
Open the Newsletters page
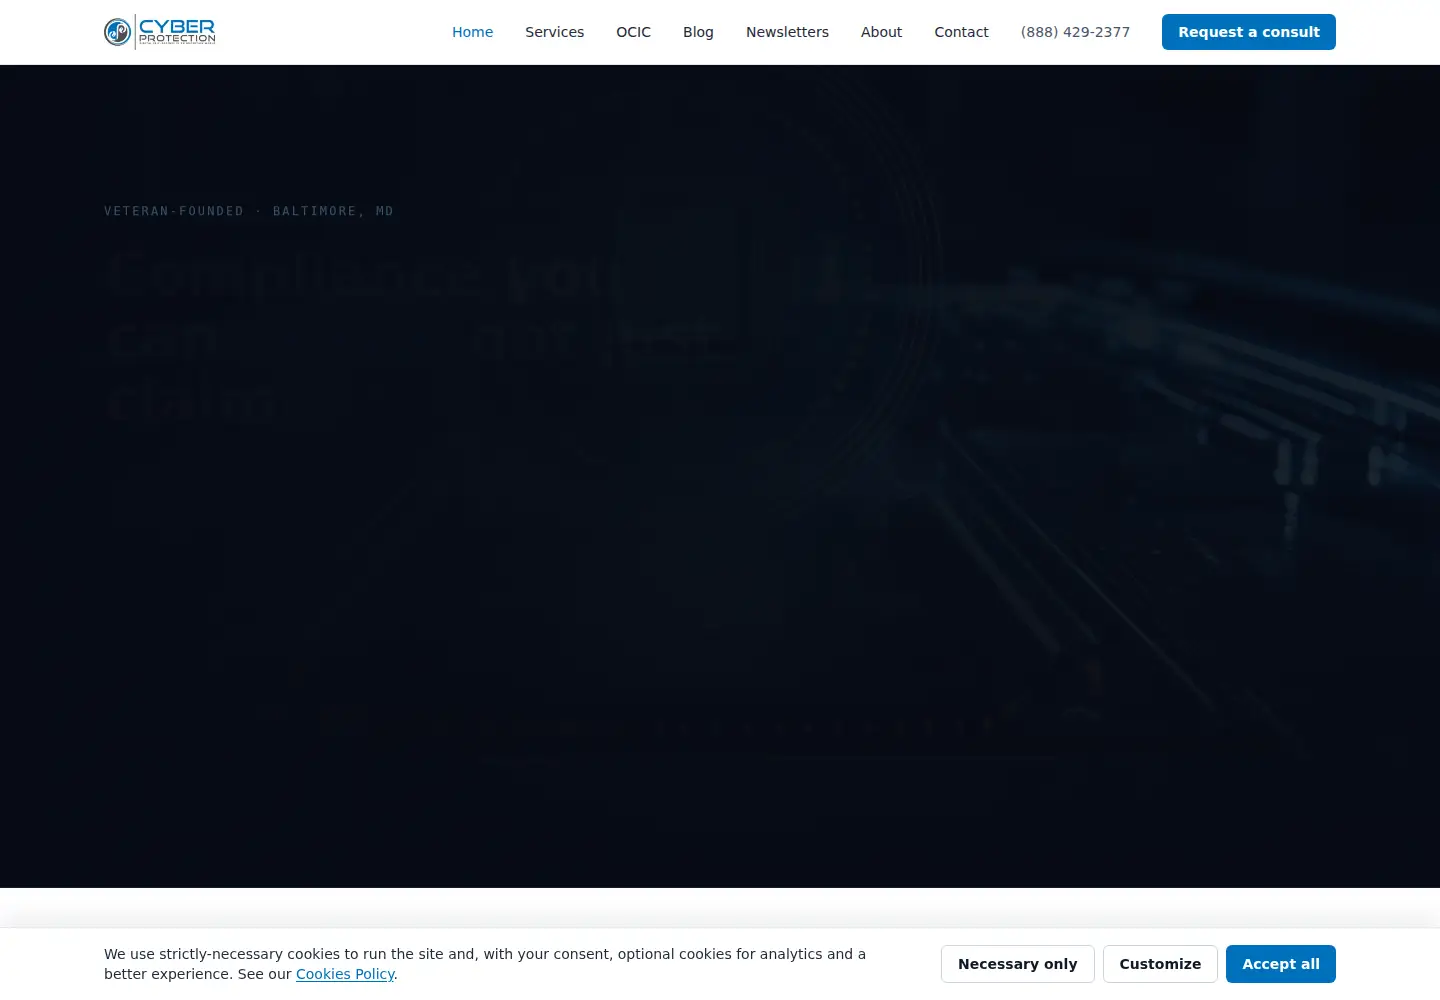pos(787,32)
